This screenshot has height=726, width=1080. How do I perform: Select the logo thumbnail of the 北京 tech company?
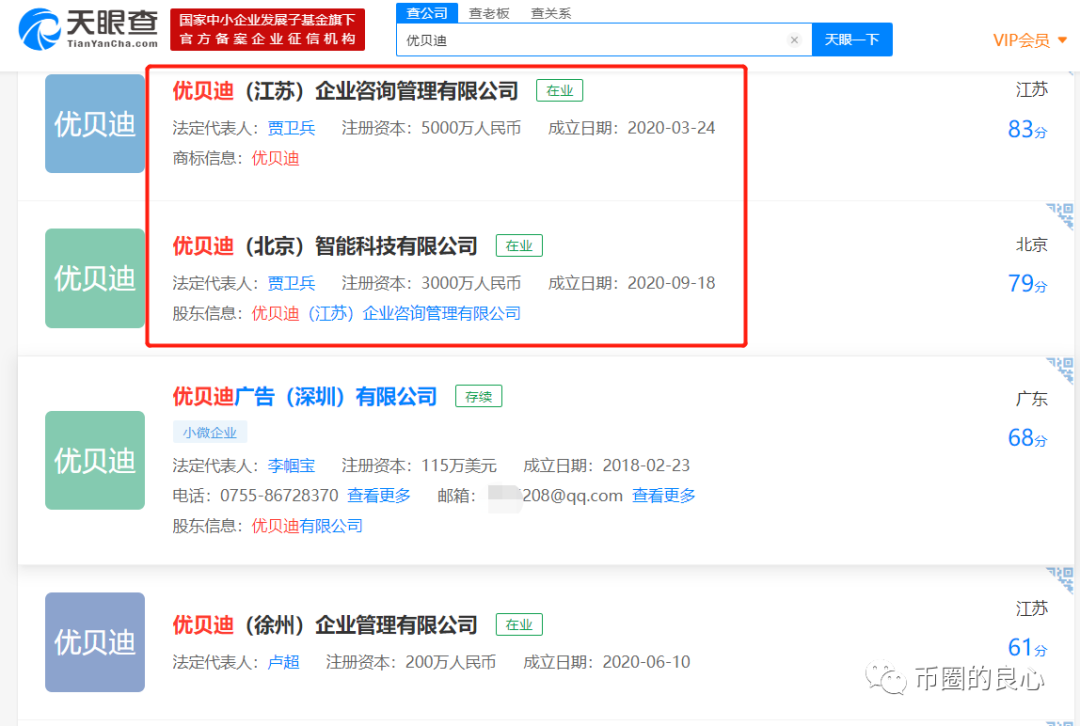coord(95,278)
